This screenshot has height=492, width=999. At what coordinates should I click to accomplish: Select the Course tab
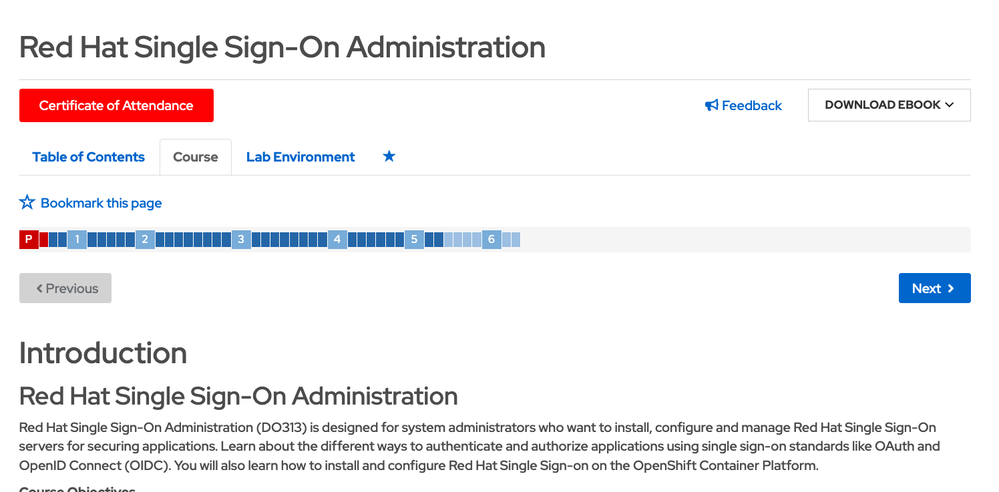195,157
